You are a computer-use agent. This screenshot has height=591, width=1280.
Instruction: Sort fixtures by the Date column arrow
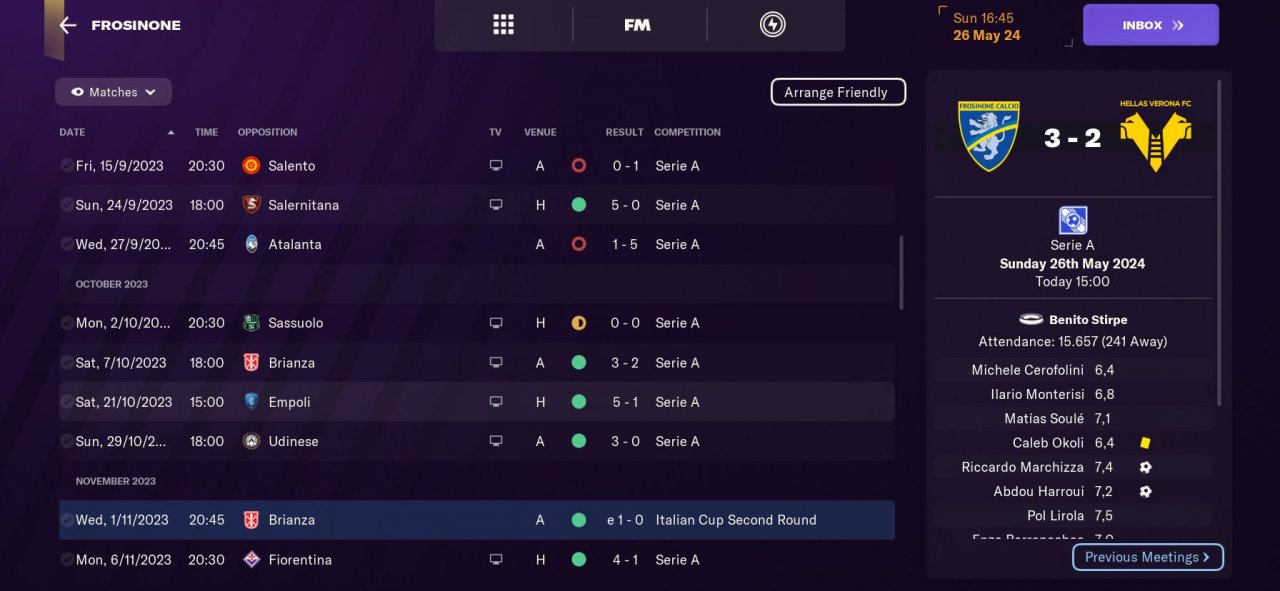(171, 132)
